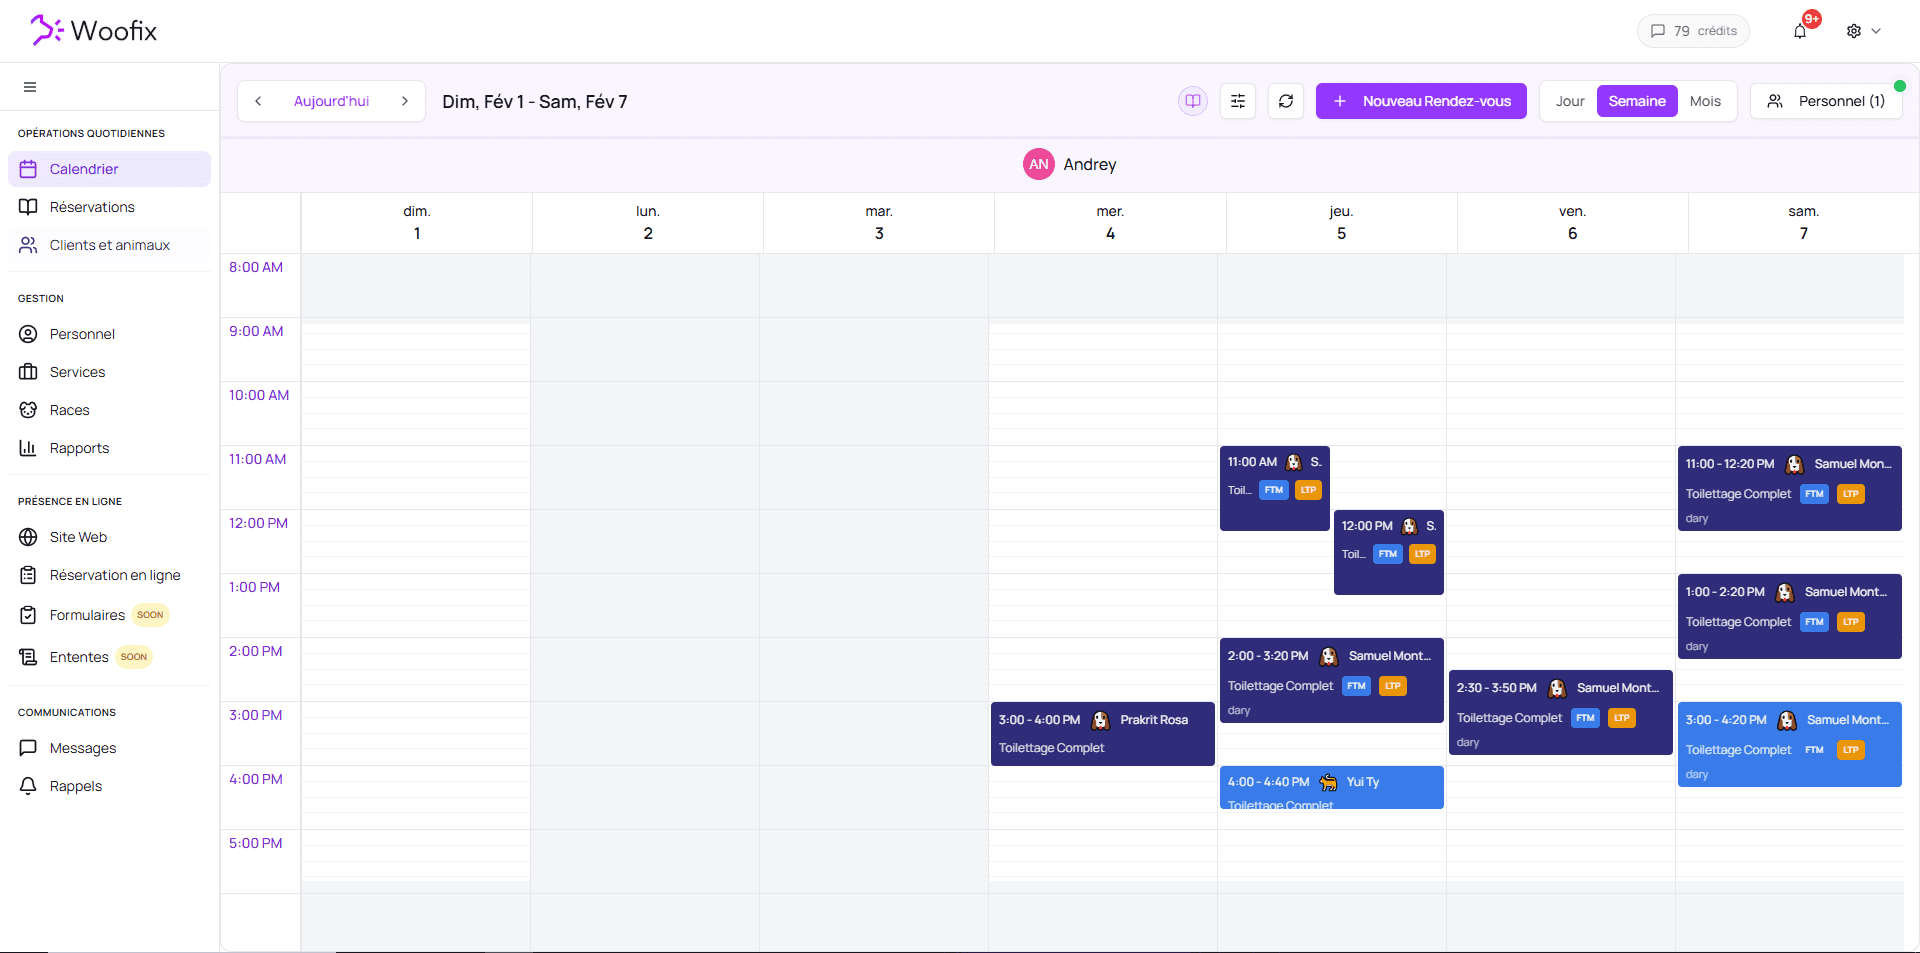Switch to Mois view

coord(1705,101)
